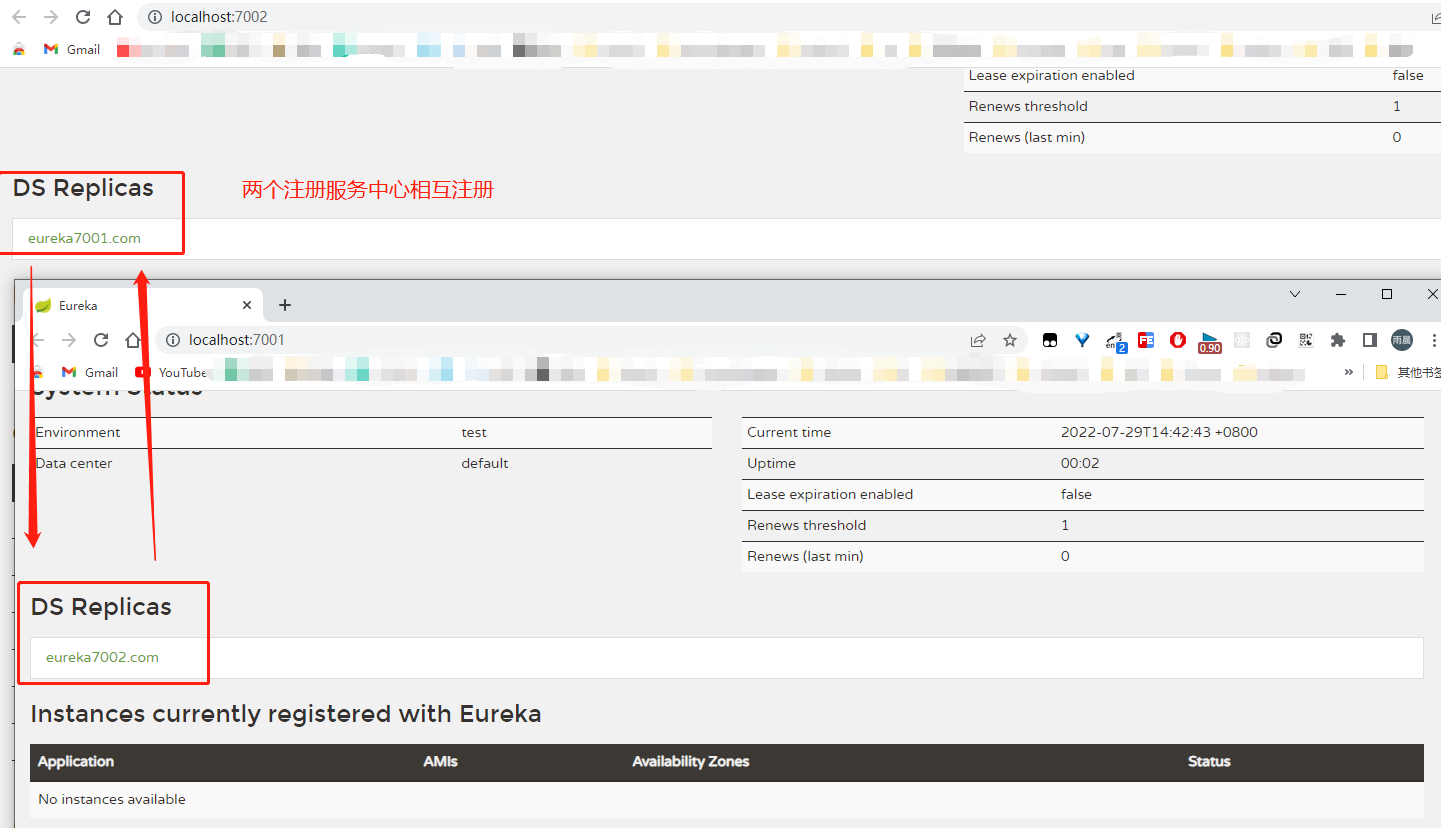Click the QR code extension icon

1306,340
